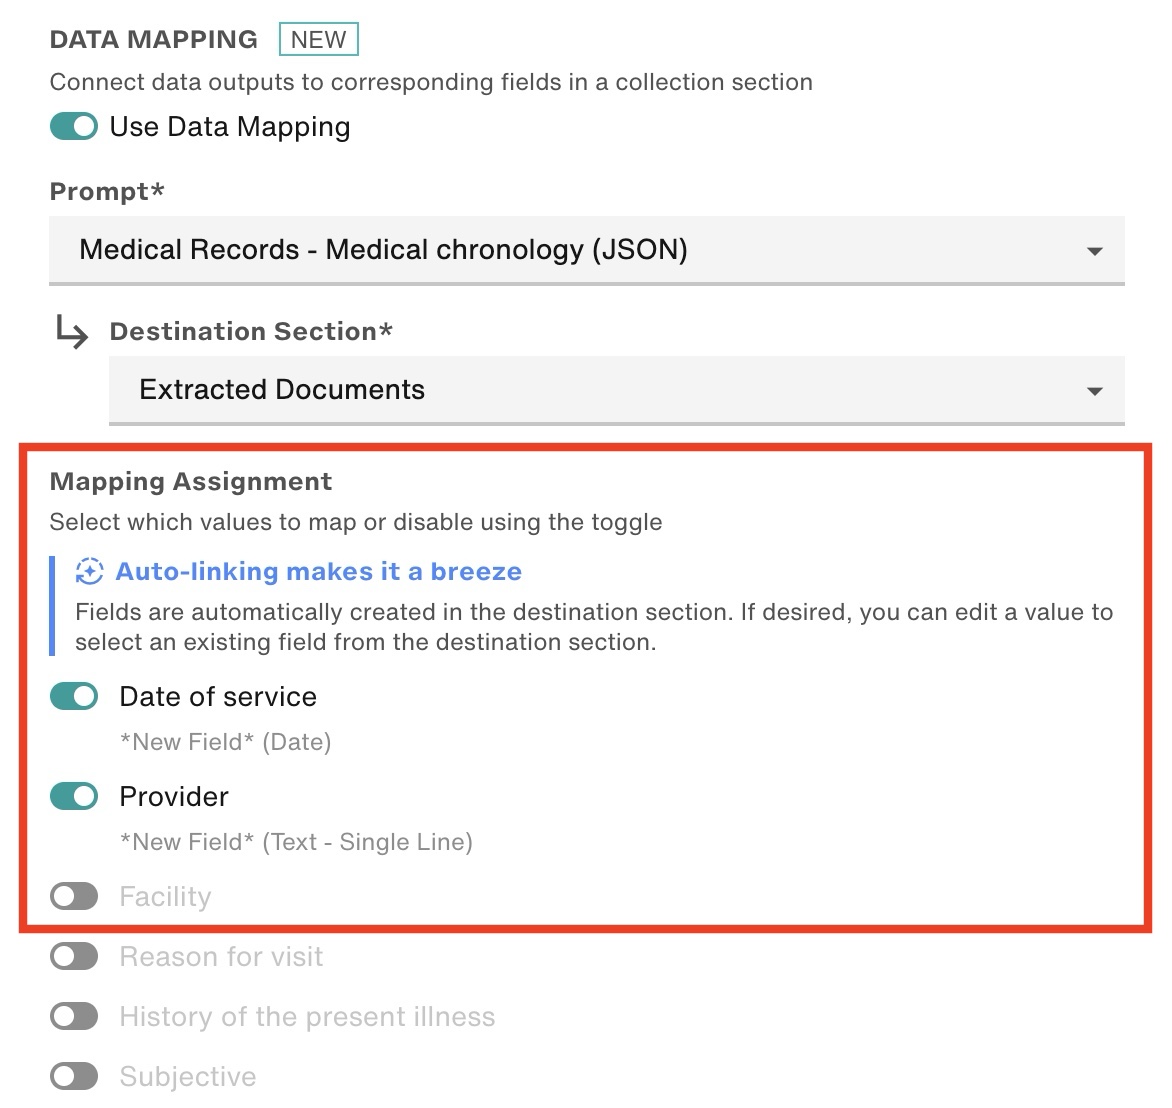Click the Extracted Documents selection field

pyautogui.click(x=617, y=390)
